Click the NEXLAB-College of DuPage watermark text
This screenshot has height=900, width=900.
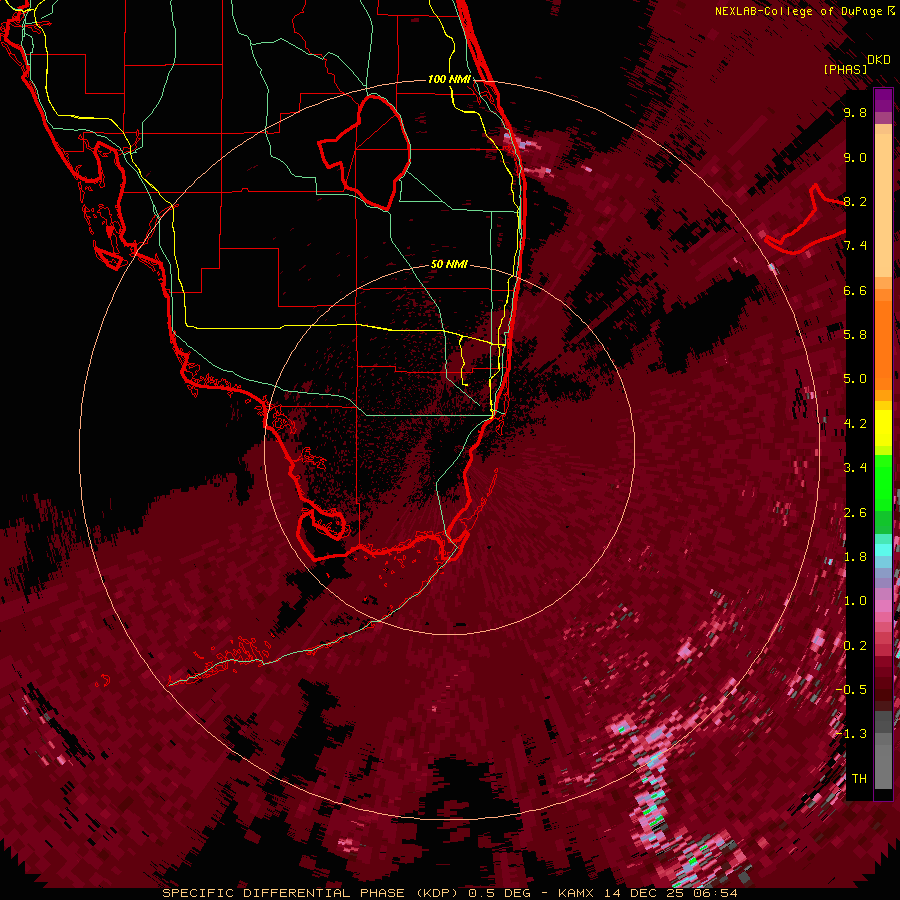(x=805, y=11)
